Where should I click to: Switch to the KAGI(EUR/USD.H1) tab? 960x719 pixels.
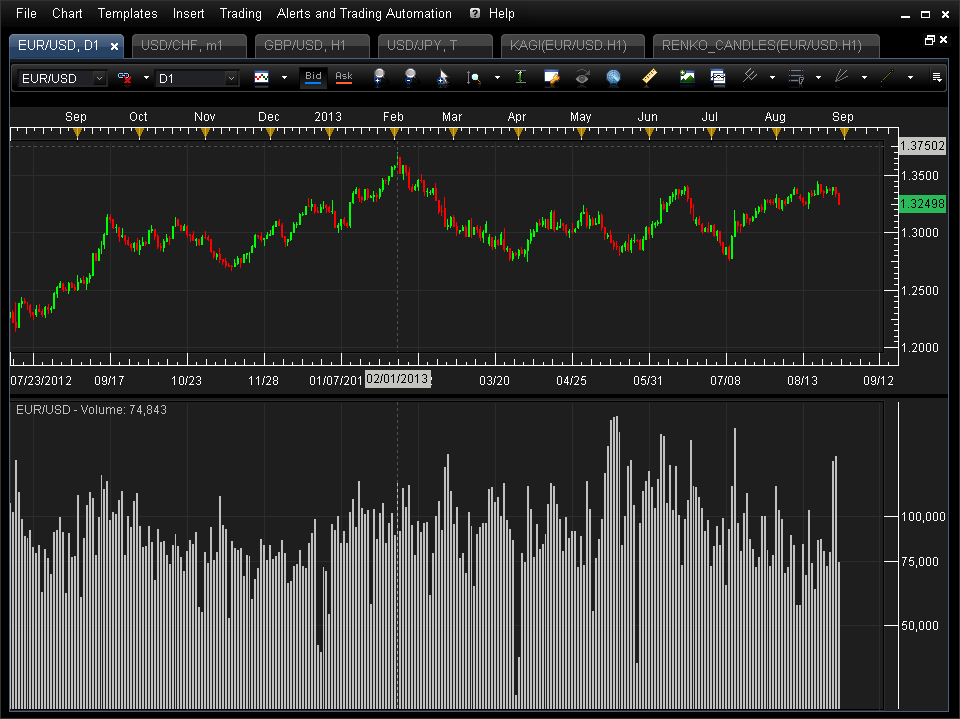[x=572, y=46]
